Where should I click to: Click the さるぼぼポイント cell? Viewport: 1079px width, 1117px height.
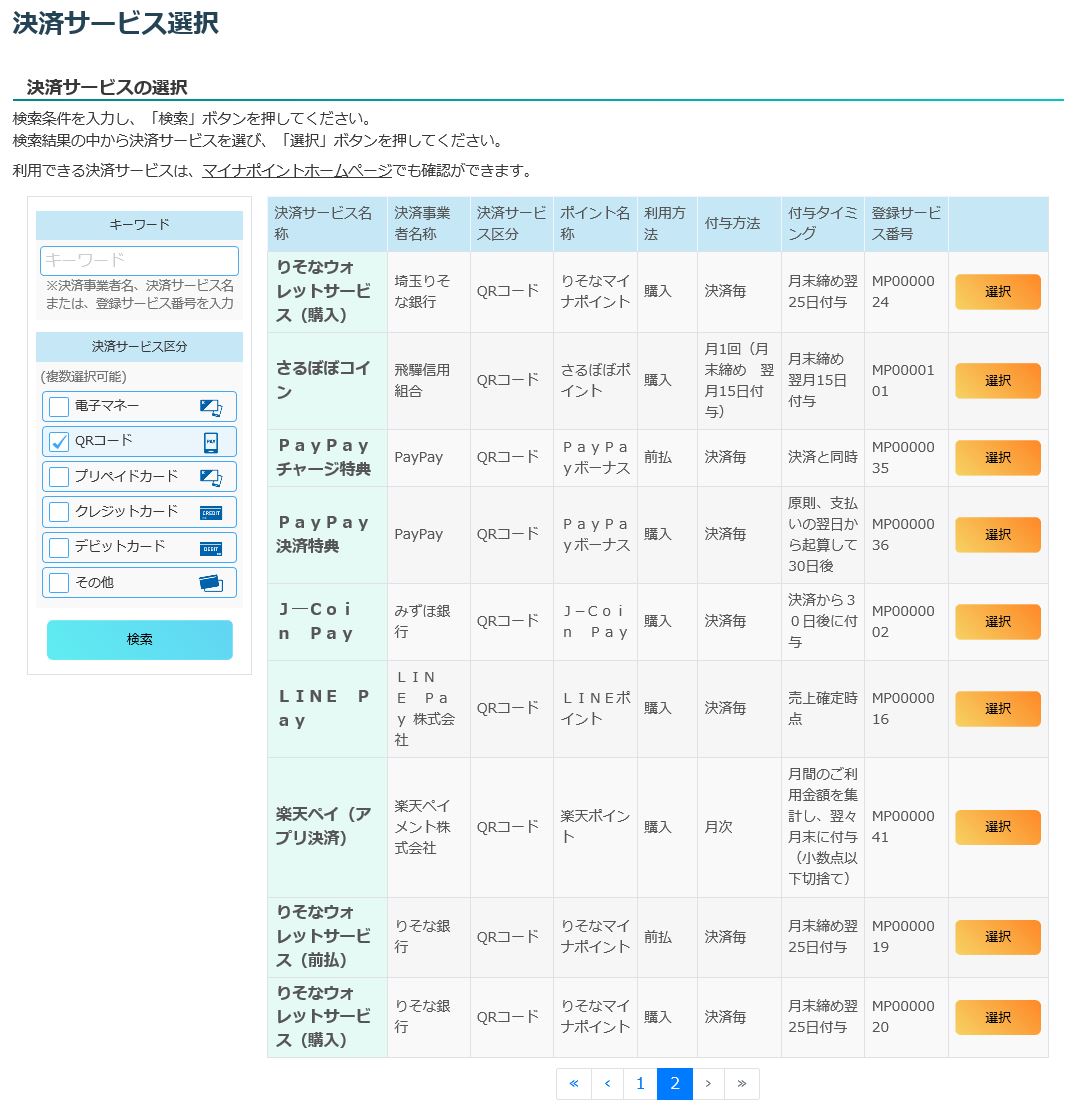[x=595, y=380]
